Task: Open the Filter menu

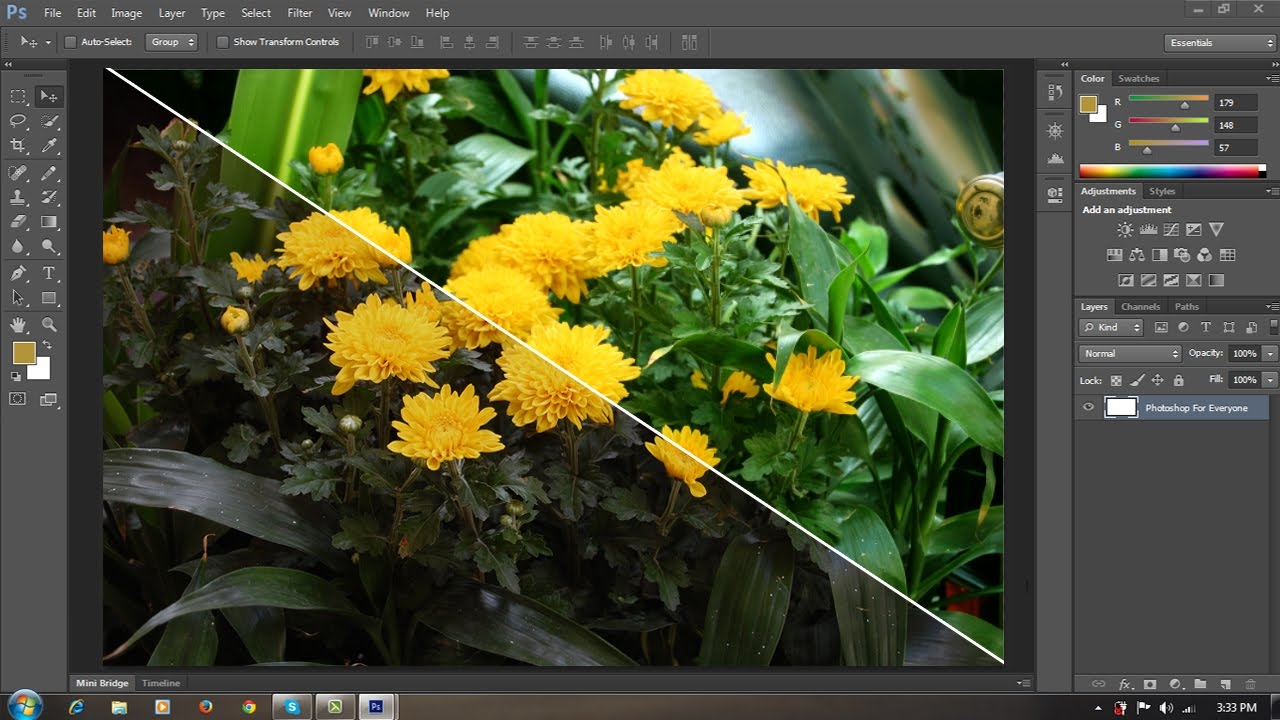Action: click(300, 13)
